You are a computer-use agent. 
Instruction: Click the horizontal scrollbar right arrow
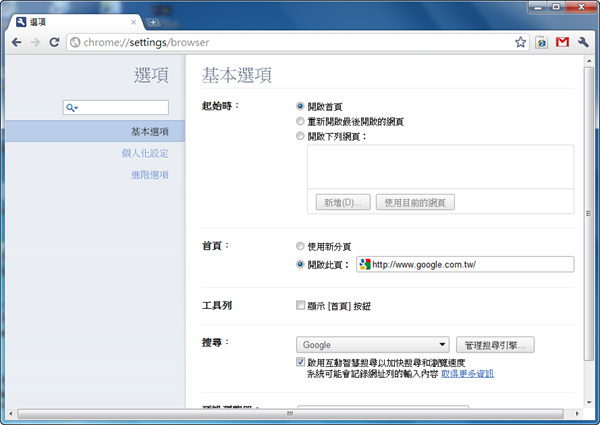pyautogui.click(x=577, y=414)
